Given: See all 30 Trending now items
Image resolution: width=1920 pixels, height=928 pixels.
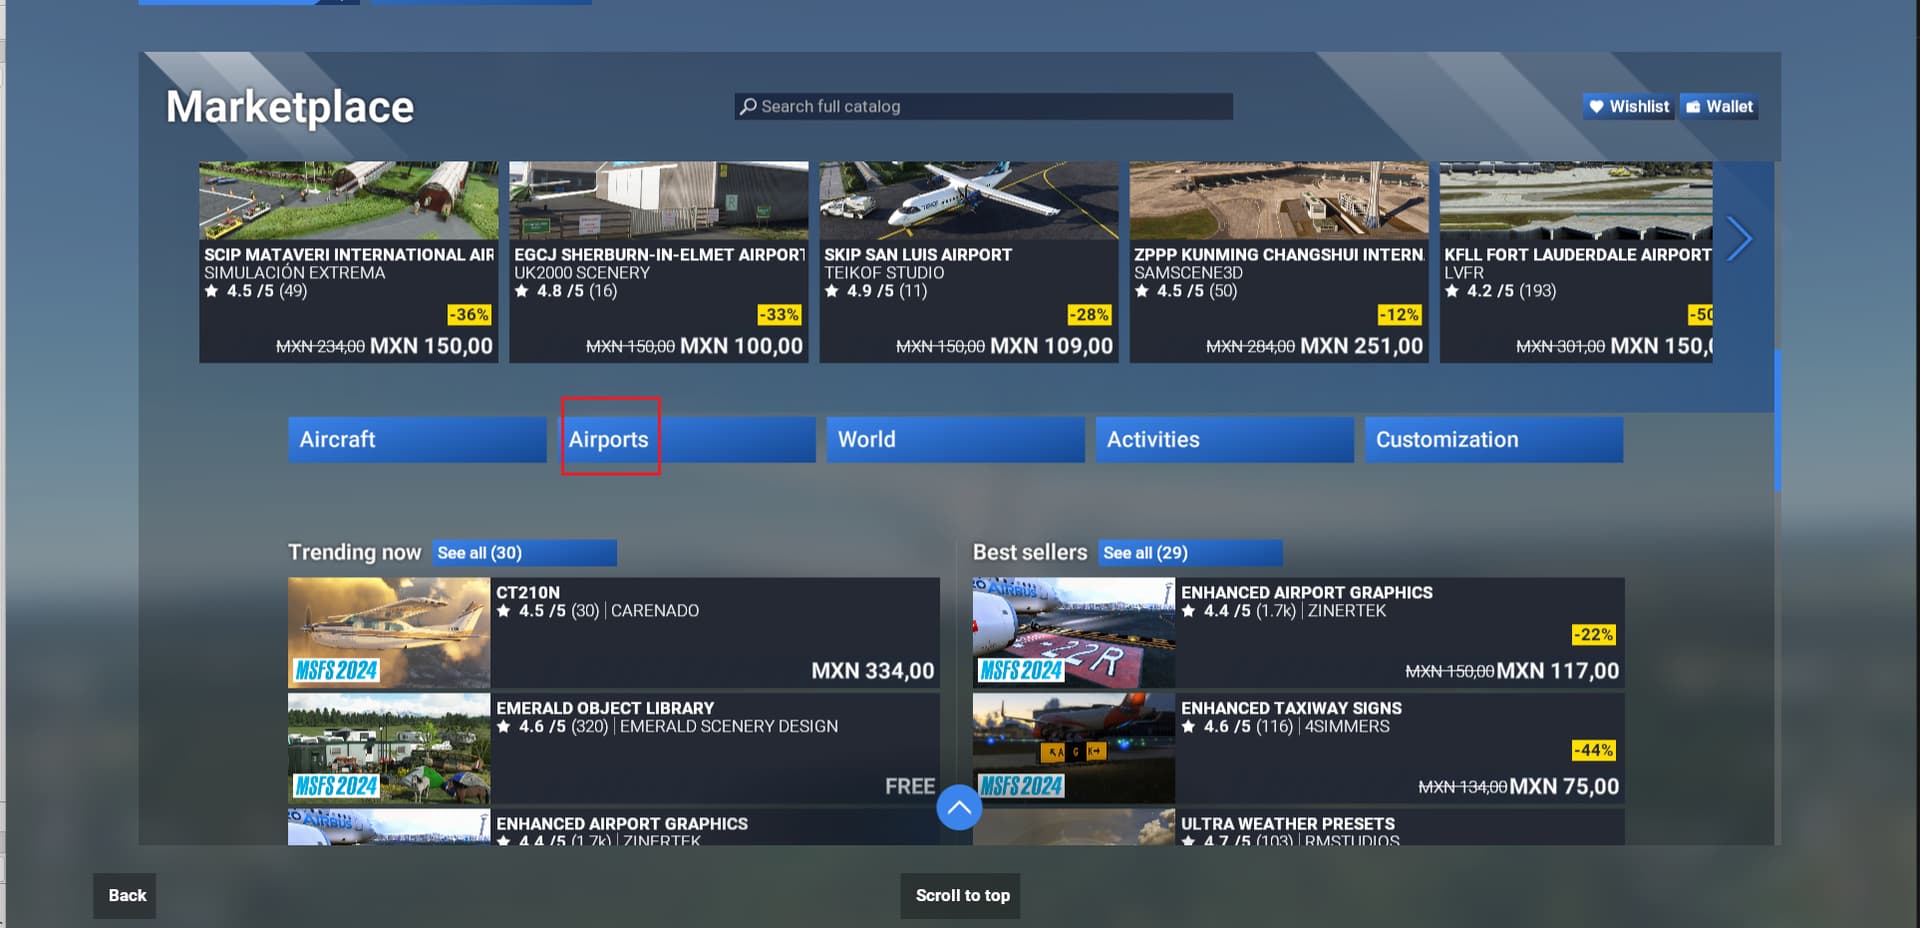Looking at the screenshot, I should point(524,552).
